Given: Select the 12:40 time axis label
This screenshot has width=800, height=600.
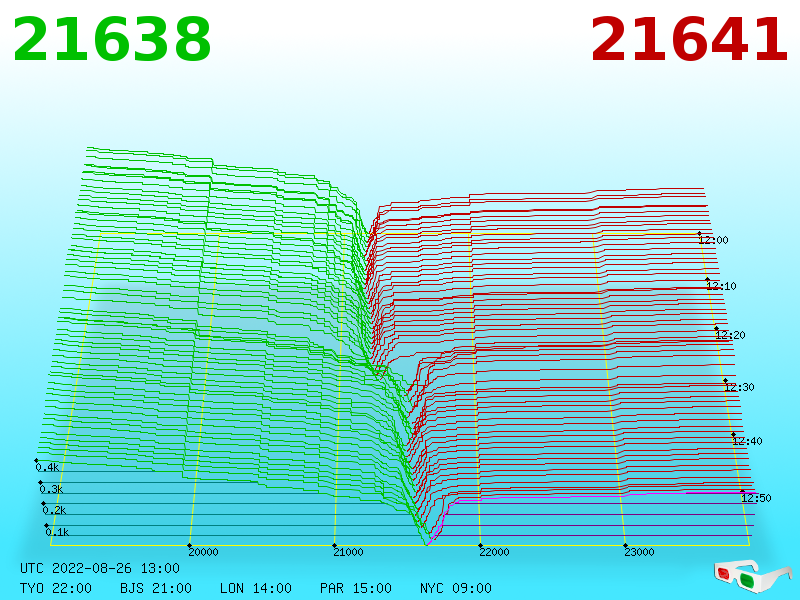Looking at the screenshot, I should 747,441.
